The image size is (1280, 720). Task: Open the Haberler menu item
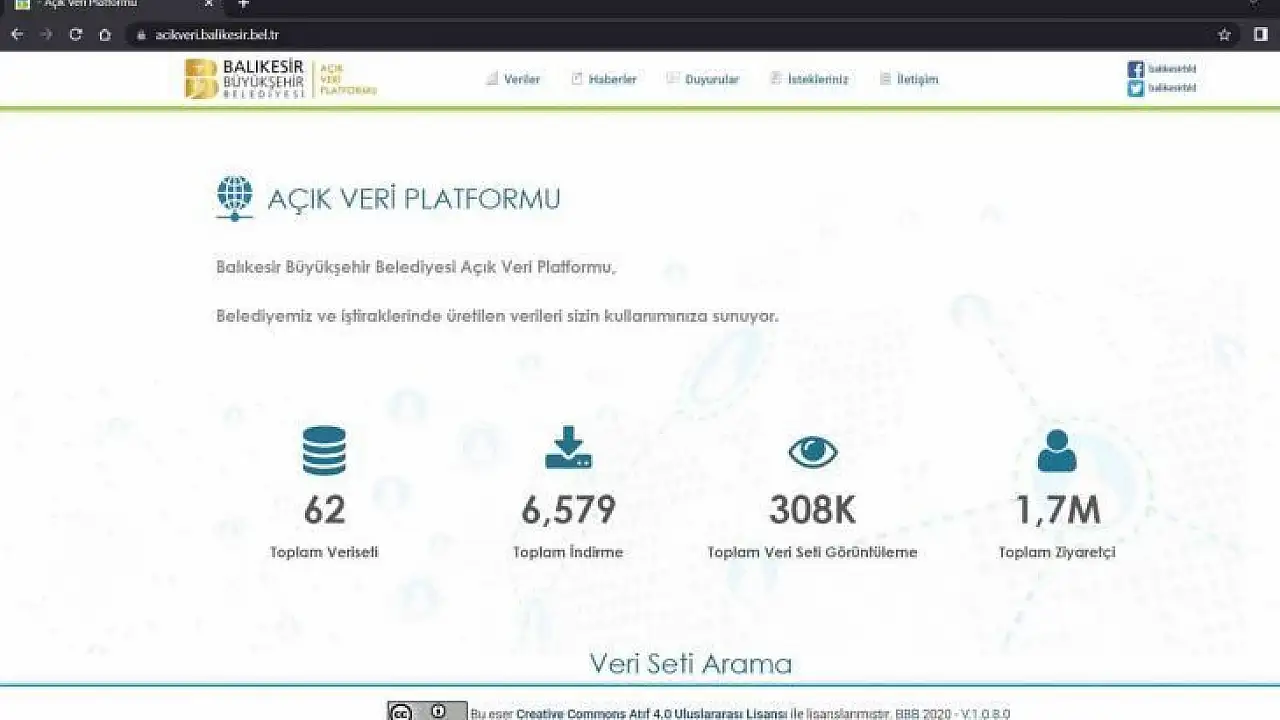604,79
